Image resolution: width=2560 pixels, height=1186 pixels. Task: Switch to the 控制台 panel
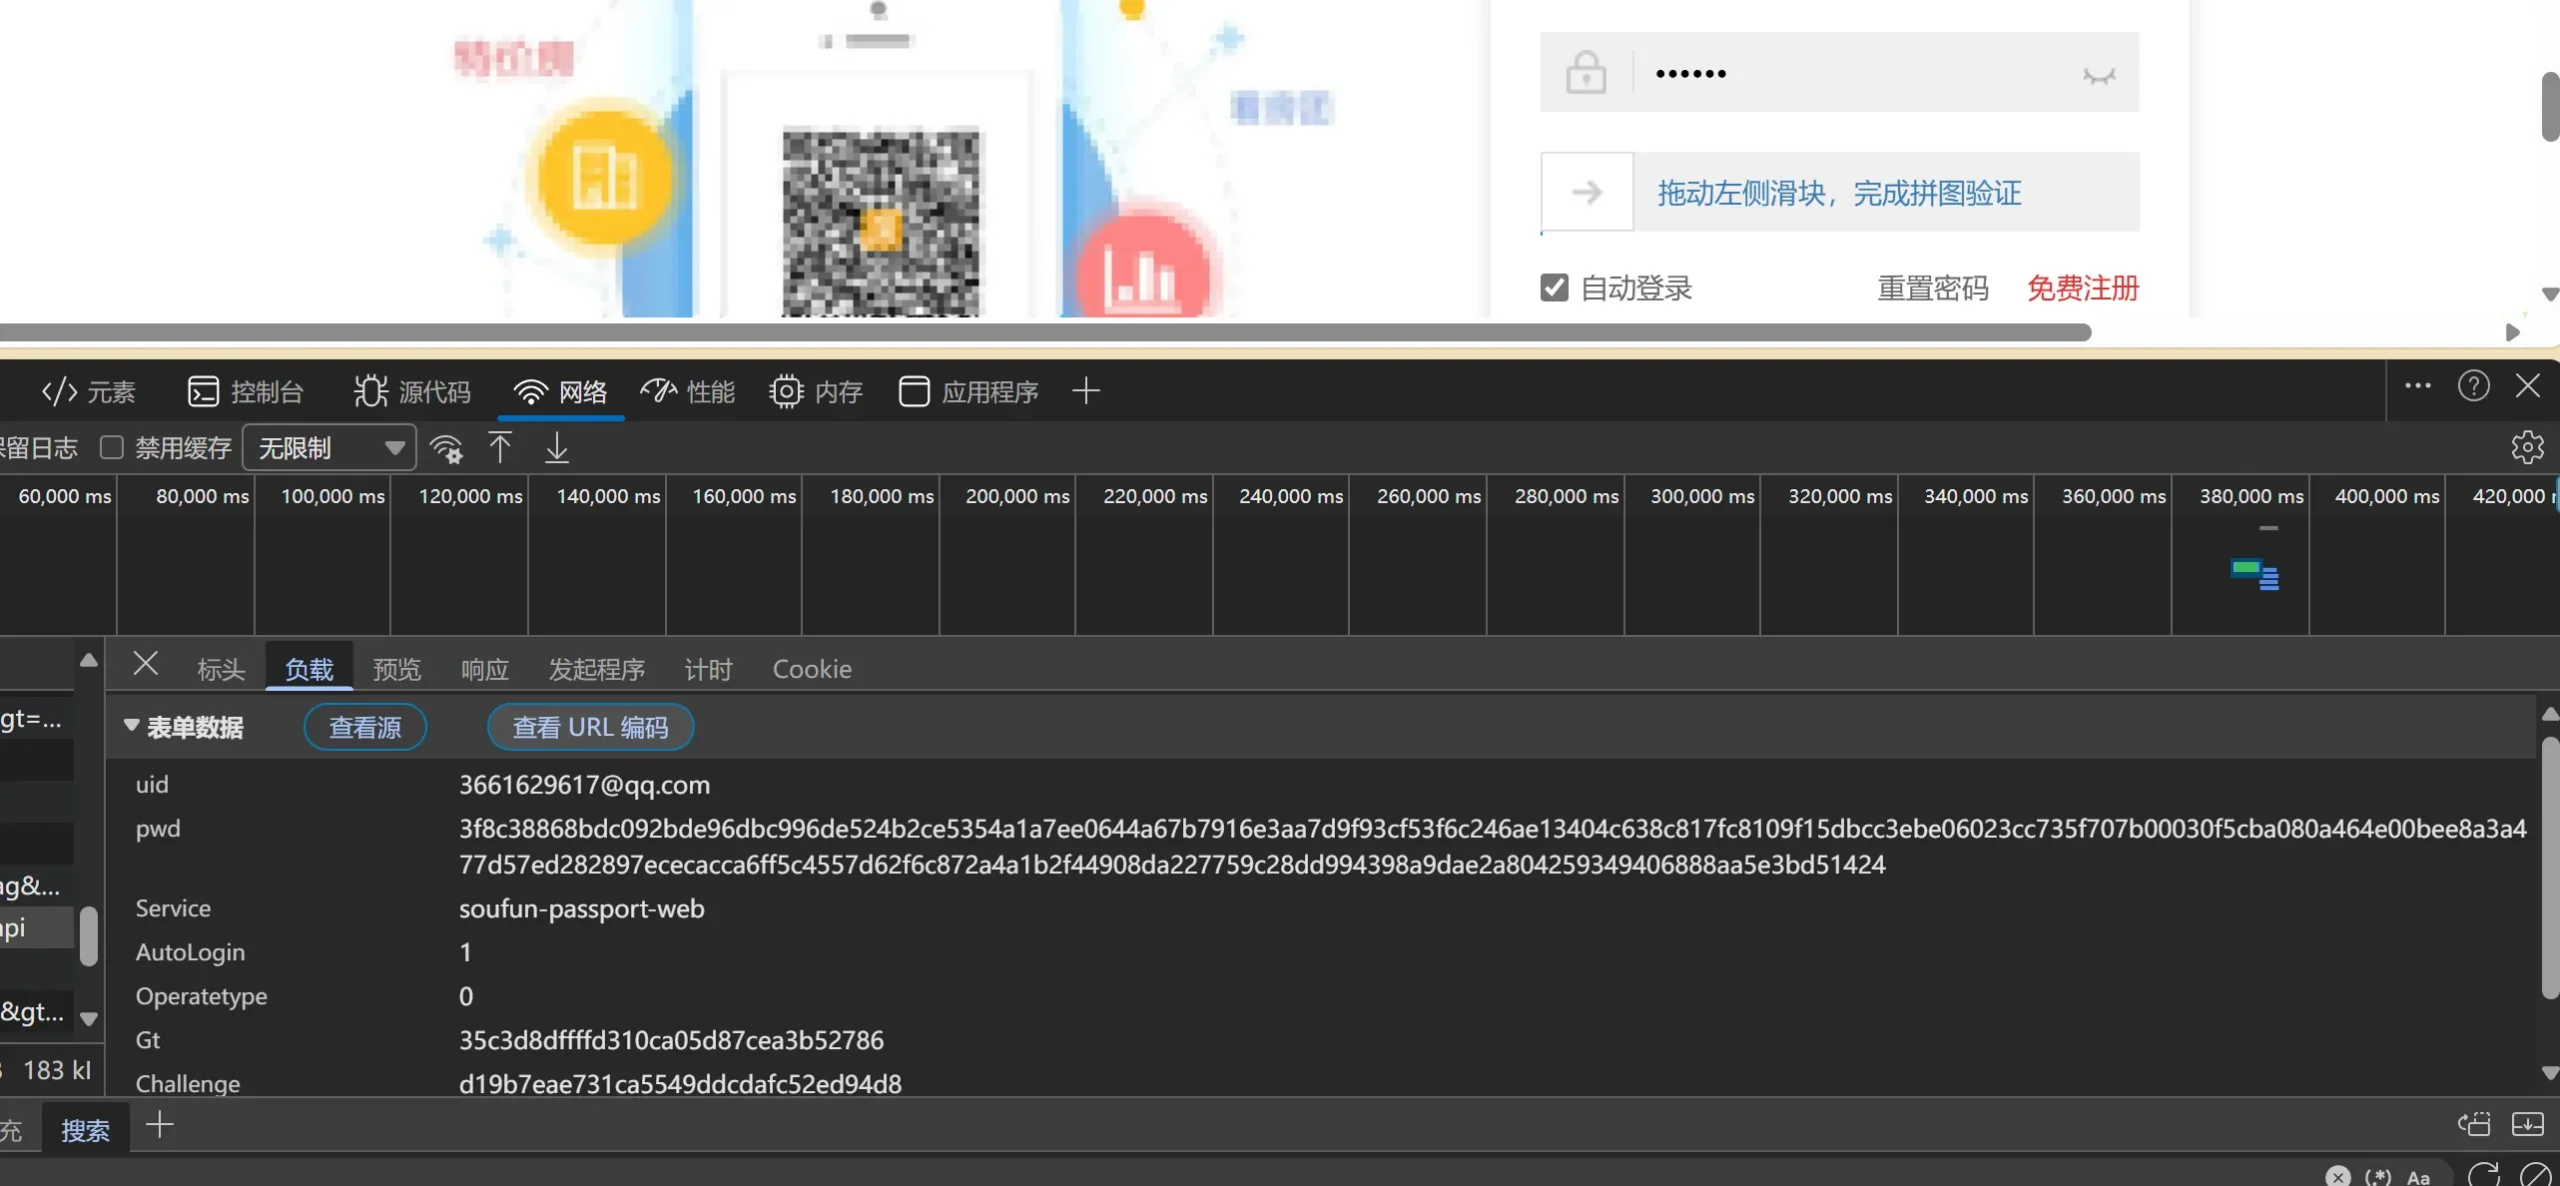pyautogui.click(x=245, y=391)
